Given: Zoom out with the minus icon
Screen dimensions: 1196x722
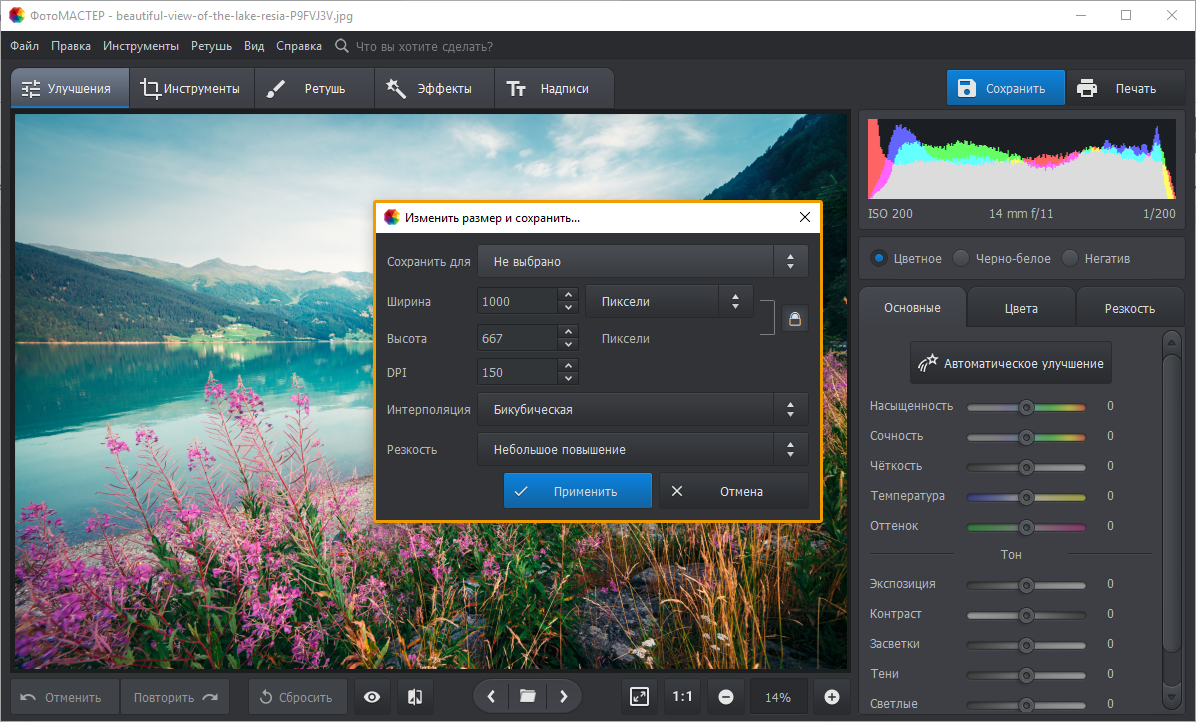Looking at the screenshot, I should (726, 697).
